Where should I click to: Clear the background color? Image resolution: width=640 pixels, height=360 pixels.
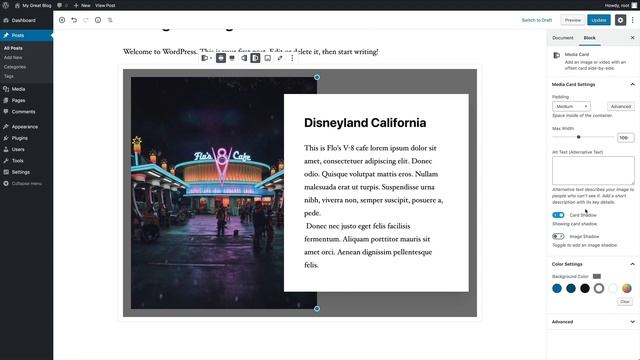tap(625, 302)
